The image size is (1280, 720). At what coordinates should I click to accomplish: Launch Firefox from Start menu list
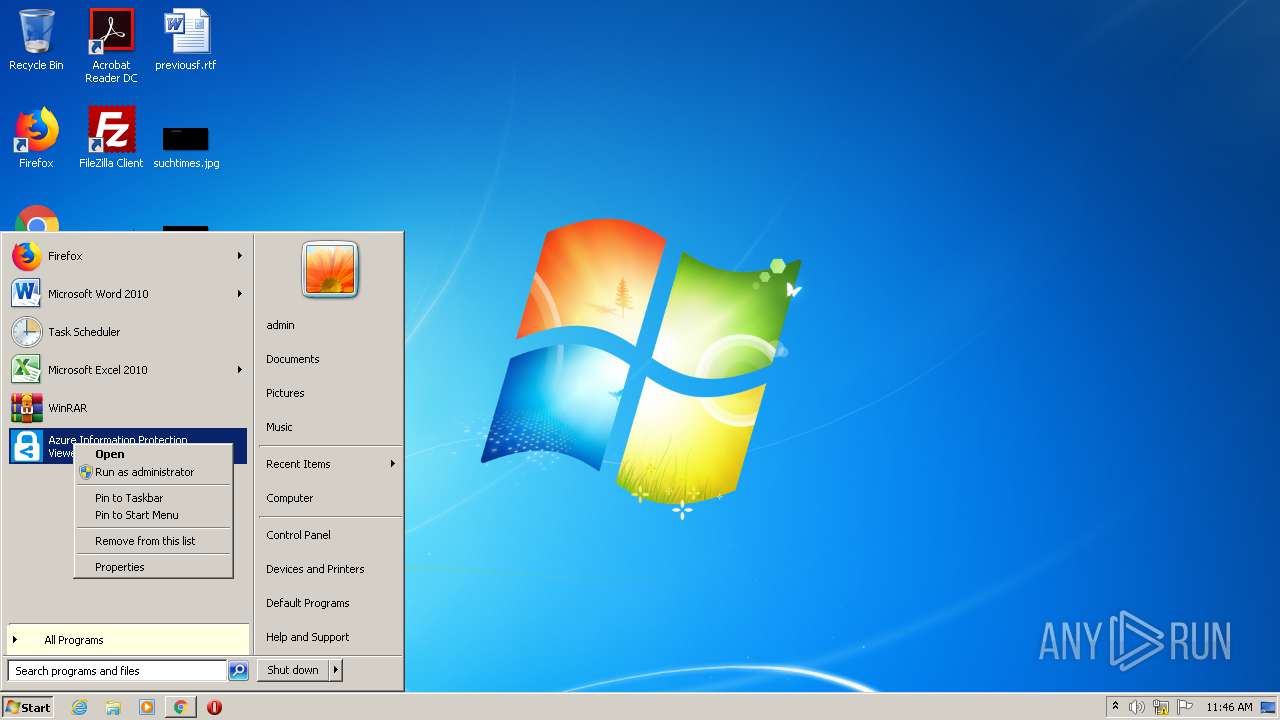pos(128,256)
